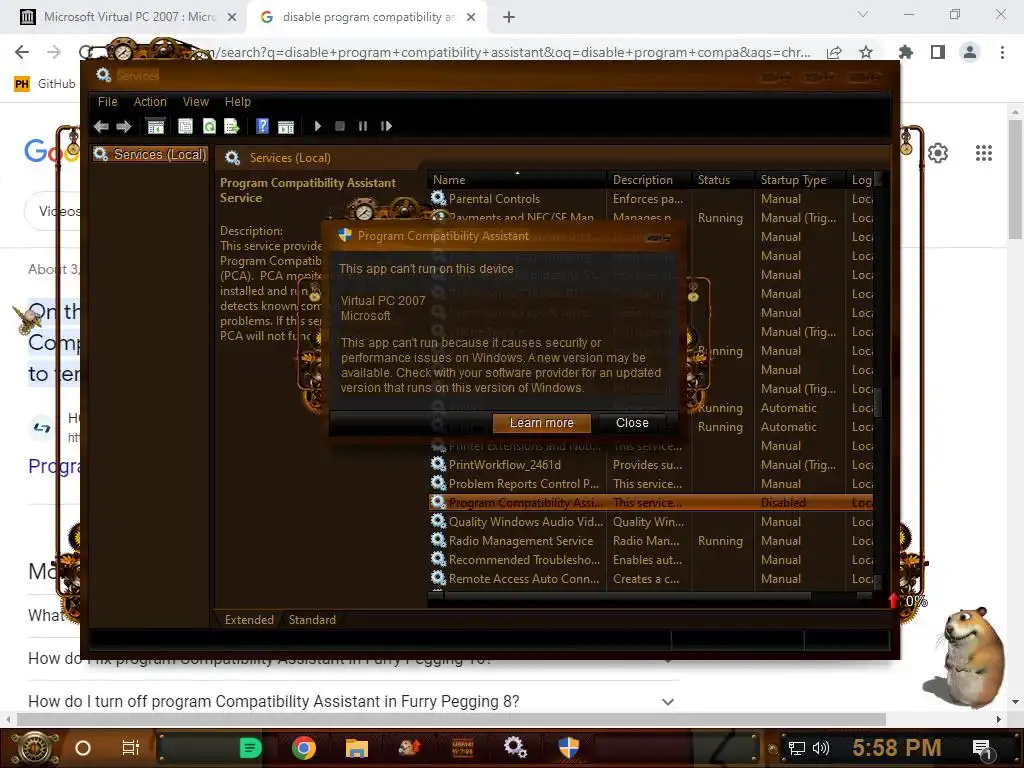This screenshot has height=768, width=1024.
Task: Sort by the Description column header
Action: (x=649, y=180)
